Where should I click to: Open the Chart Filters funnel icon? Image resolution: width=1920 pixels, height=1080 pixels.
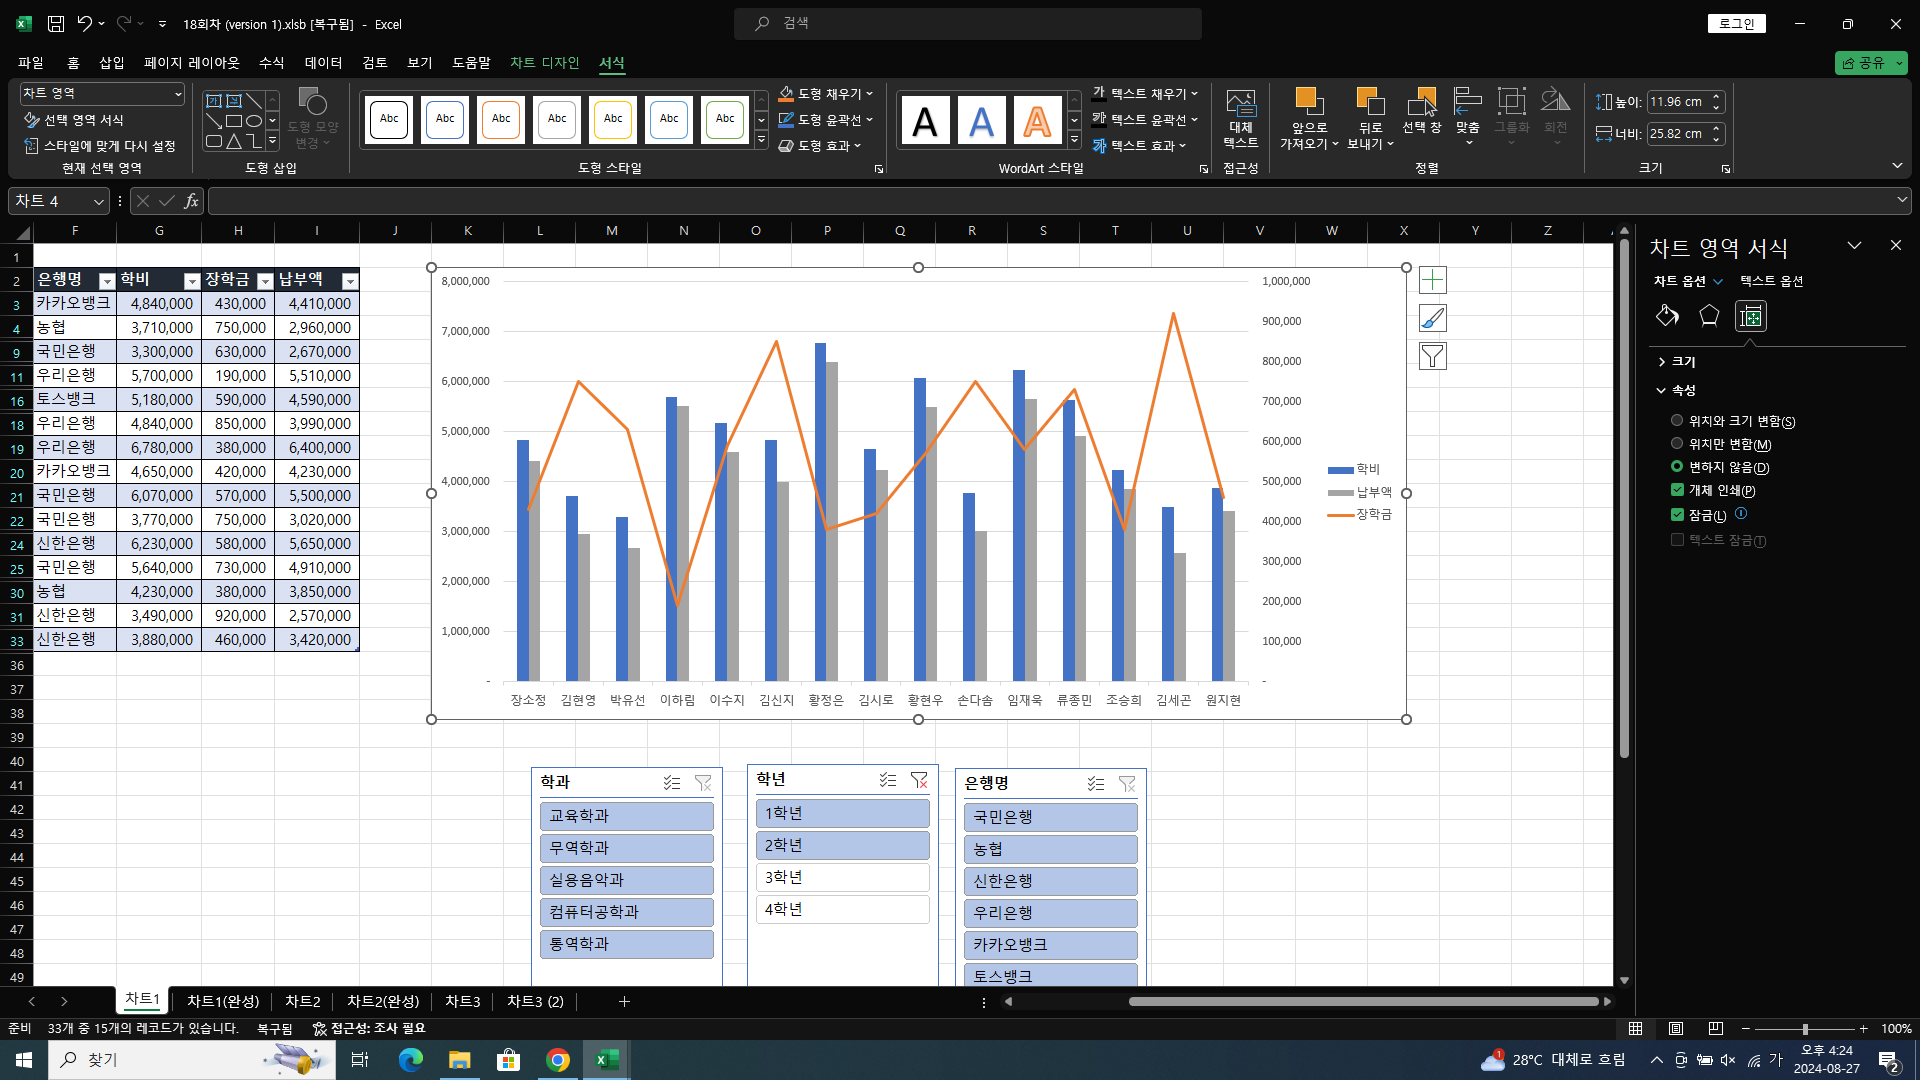click(x=1432, y=356)
